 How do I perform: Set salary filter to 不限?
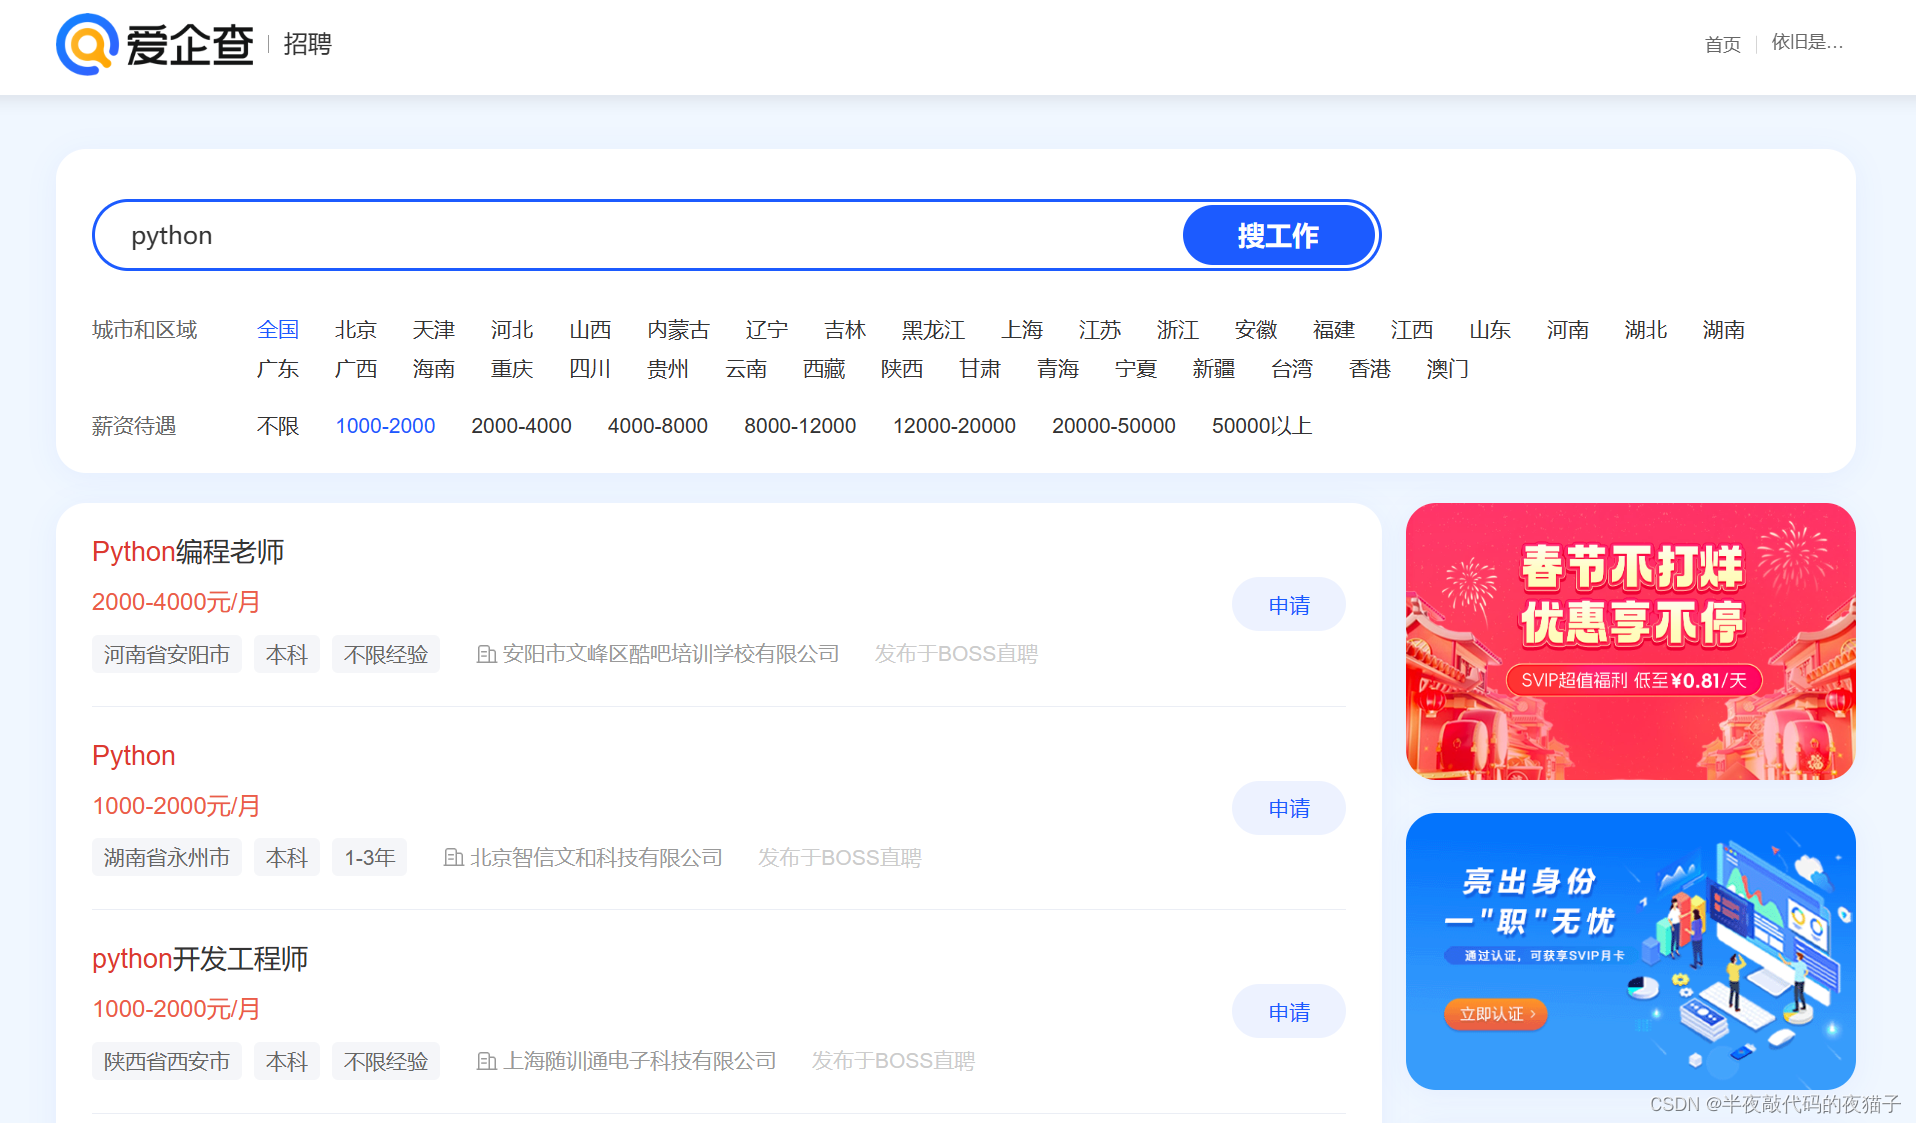pos(278,426)
